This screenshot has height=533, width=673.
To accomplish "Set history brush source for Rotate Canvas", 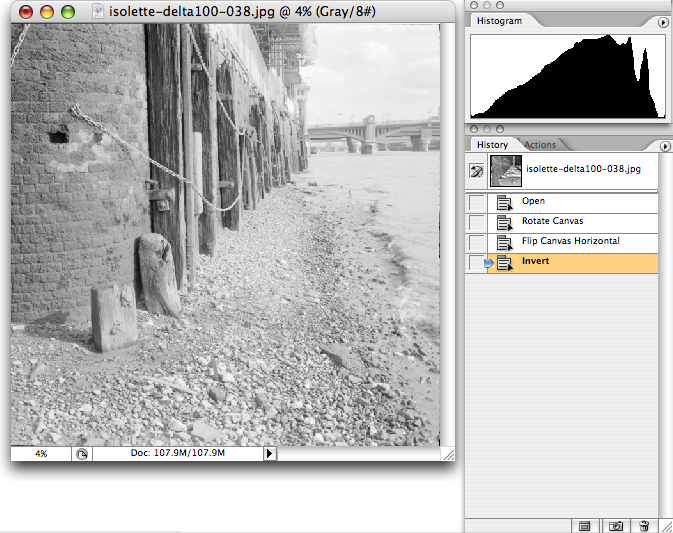I will (x=476, y=222).
